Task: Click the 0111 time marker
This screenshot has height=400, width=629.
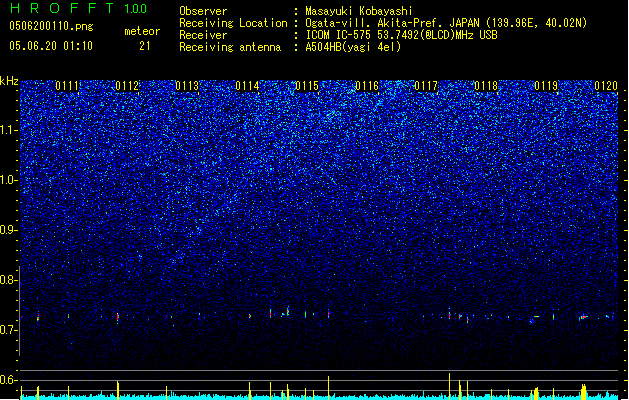Action: point(67,86)
